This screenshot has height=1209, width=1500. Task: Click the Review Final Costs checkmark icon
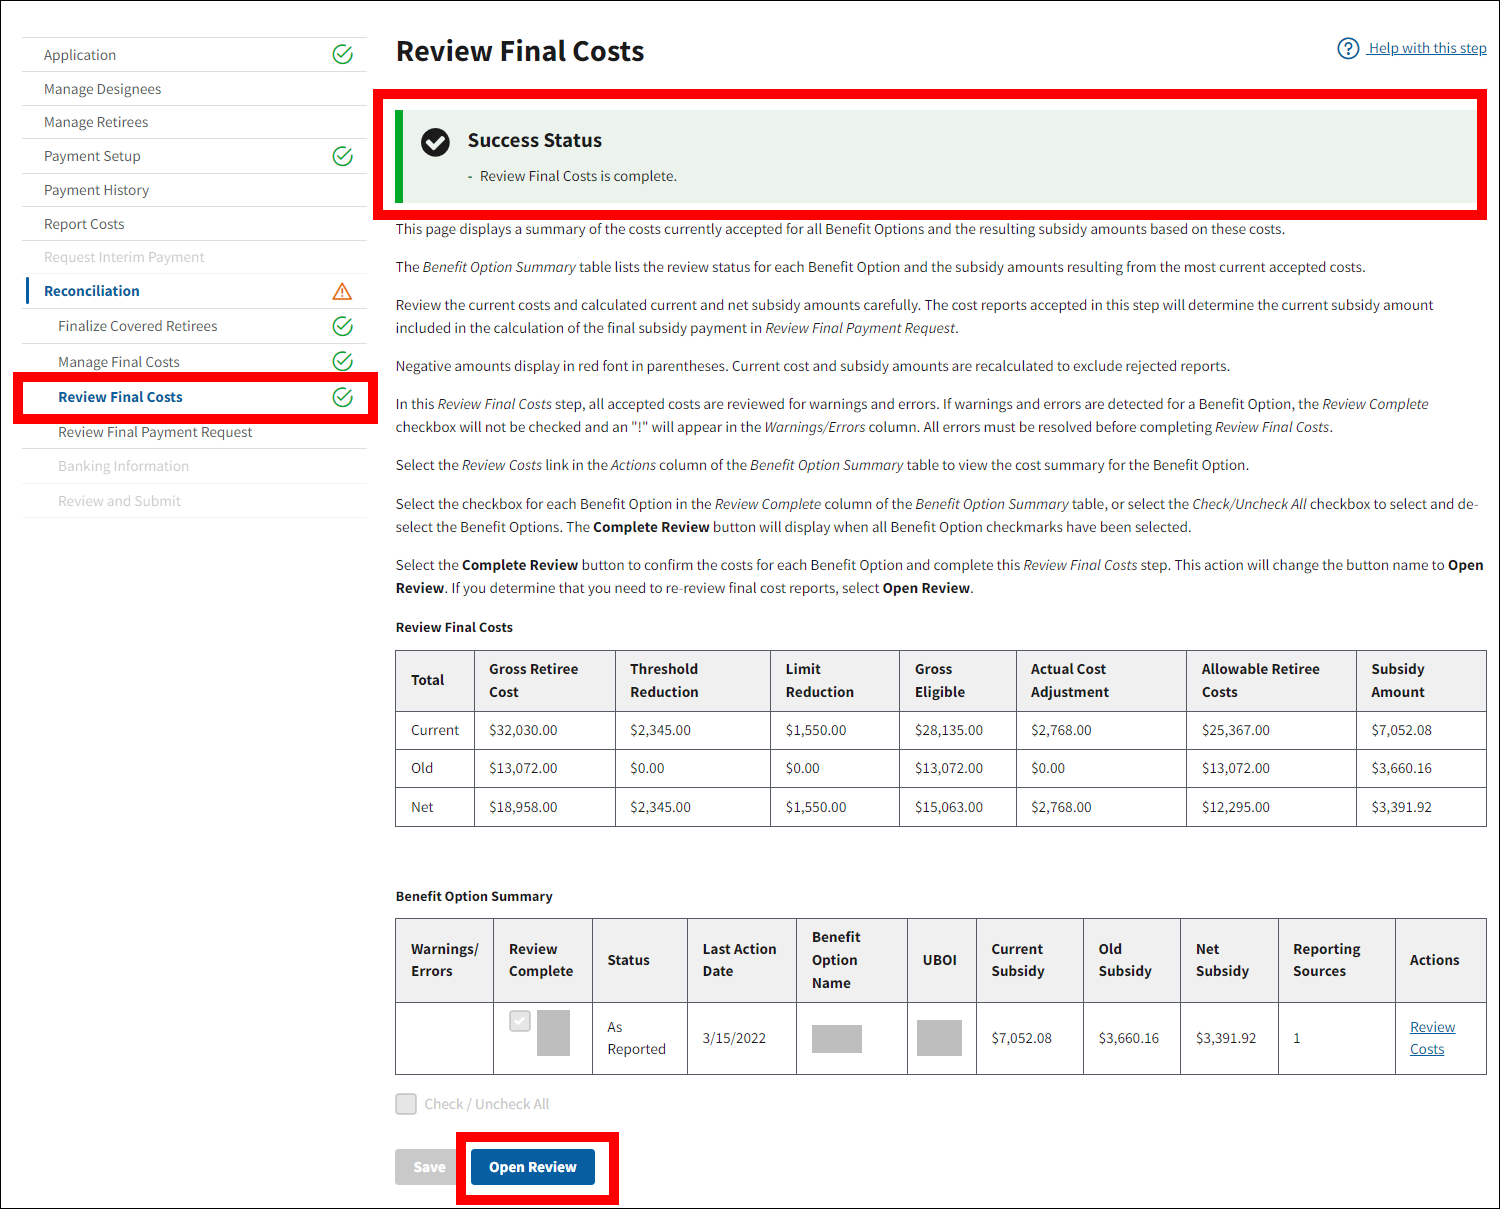[342, 397]
